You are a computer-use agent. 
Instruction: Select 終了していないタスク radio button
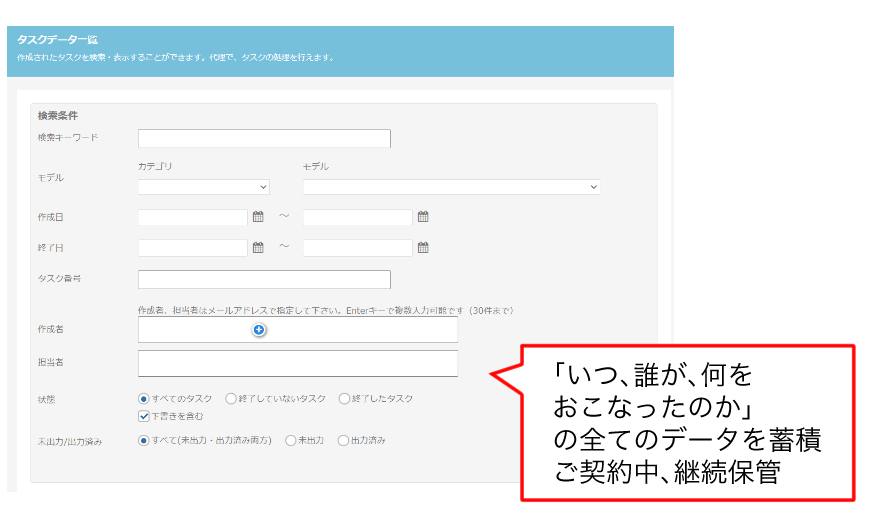tap(231, 399)
